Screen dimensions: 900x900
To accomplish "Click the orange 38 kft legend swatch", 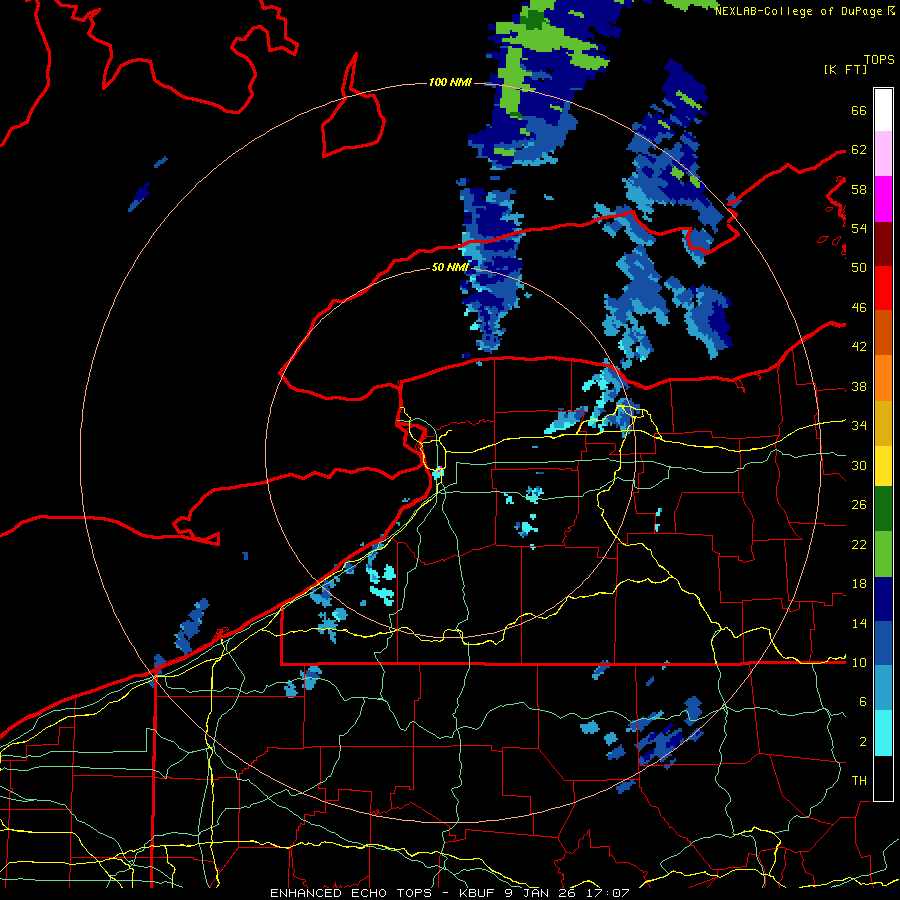I will click(x=883, y=378).
